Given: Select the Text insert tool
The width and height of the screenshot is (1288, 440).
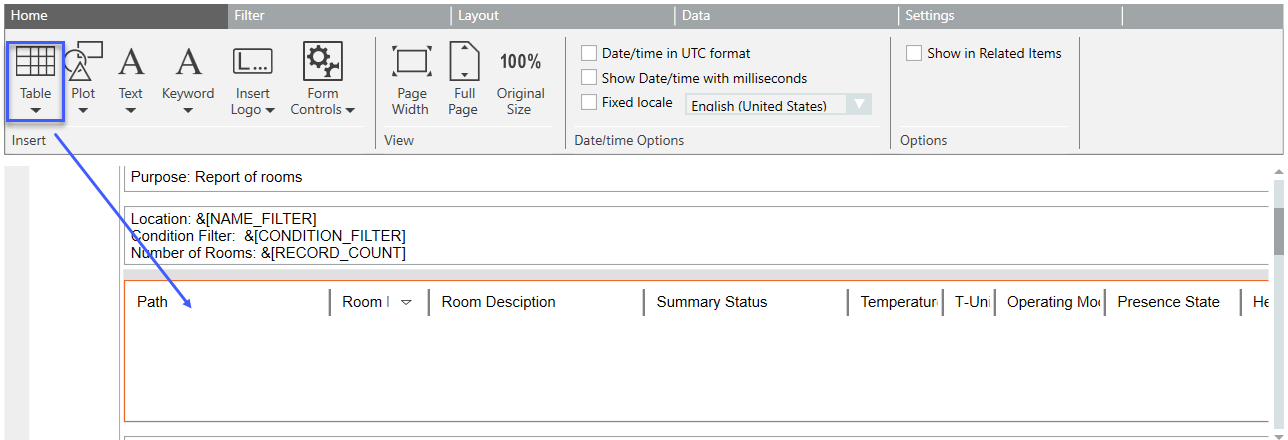Looking at the screenshot, I should pos(131,62).
